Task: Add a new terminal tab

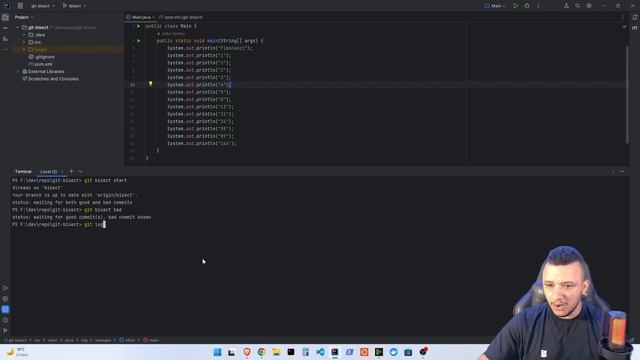Action: pyautogui.click(x=71, y=171)
